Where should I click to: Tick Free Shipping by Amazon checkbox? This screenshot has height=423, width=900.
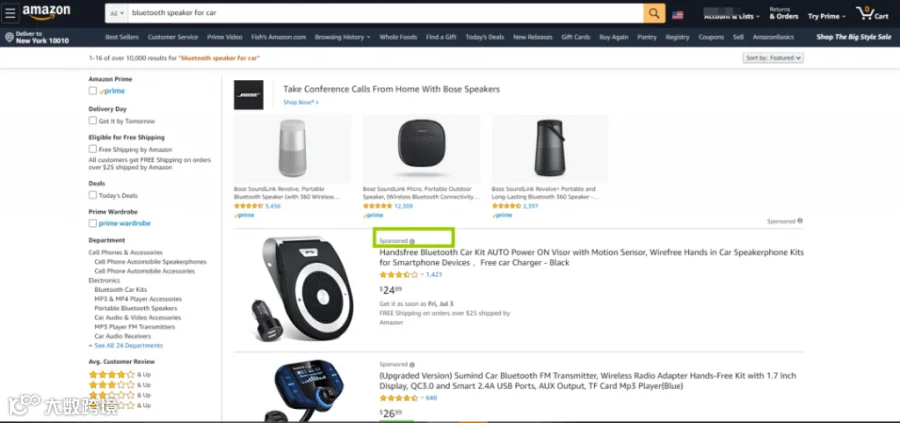pyautogui.click(x=92, y=149)
